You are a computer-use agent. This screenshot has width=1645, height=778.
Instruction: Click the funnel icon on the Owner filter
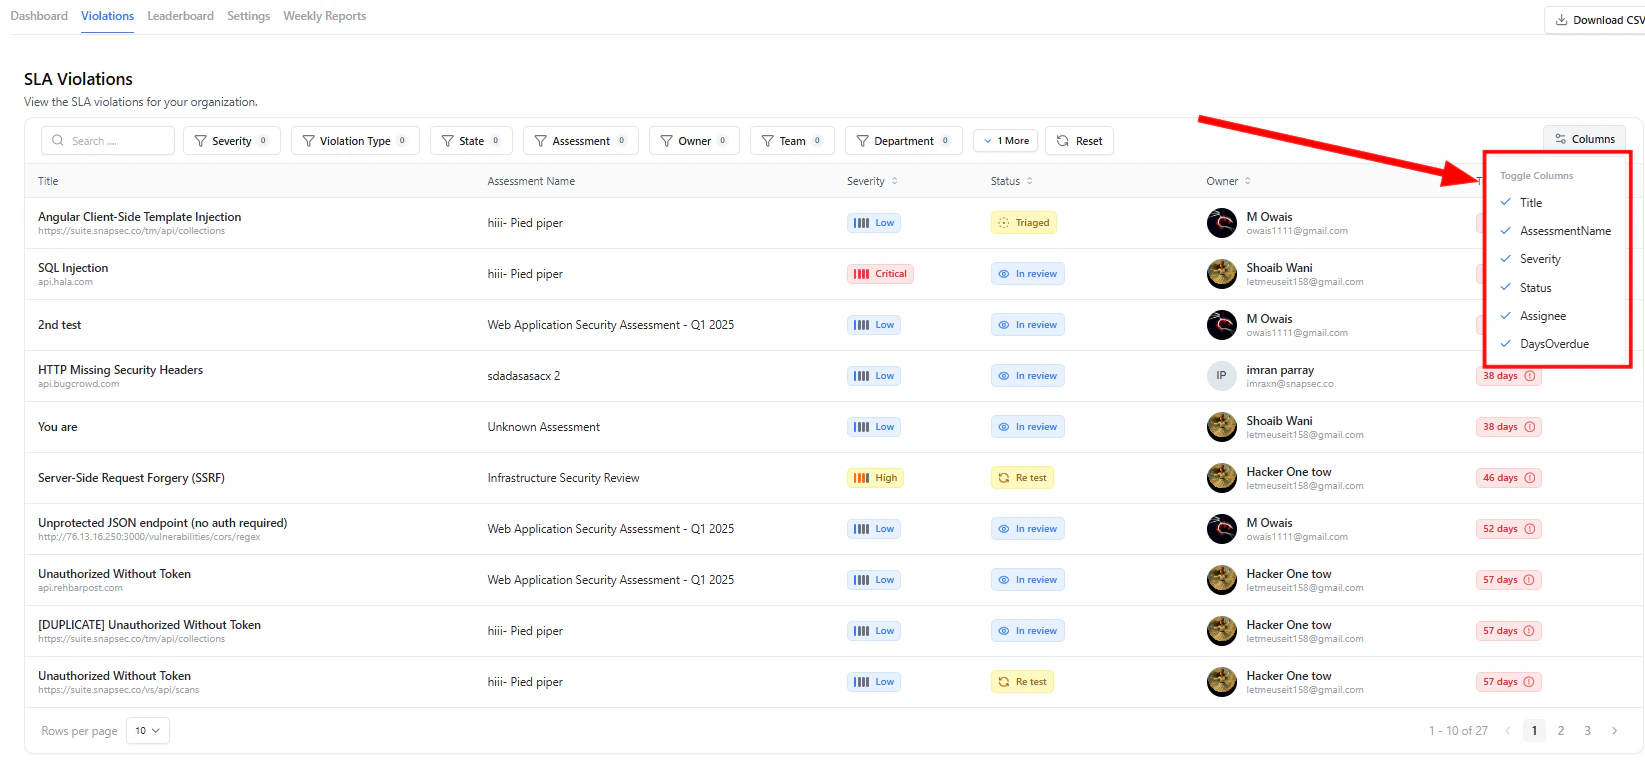point(667,141)
